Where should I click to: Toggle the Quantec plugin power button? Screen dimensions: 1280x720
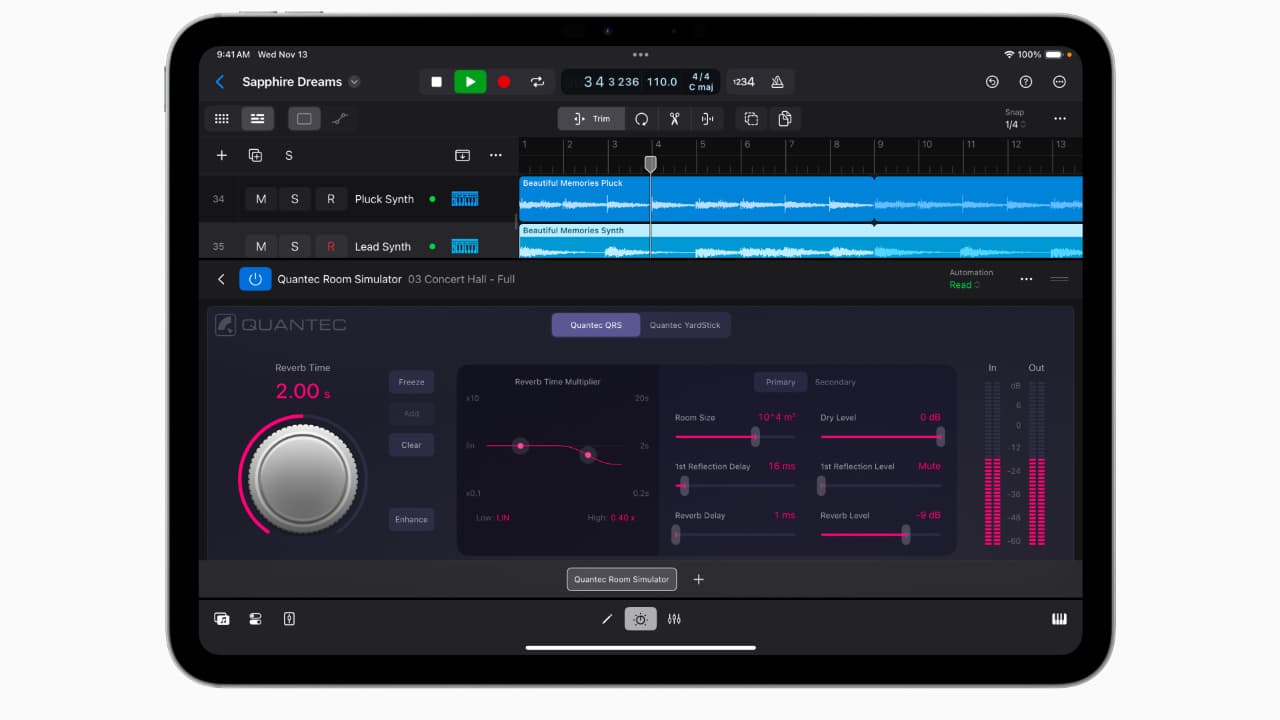pos(255,279)
